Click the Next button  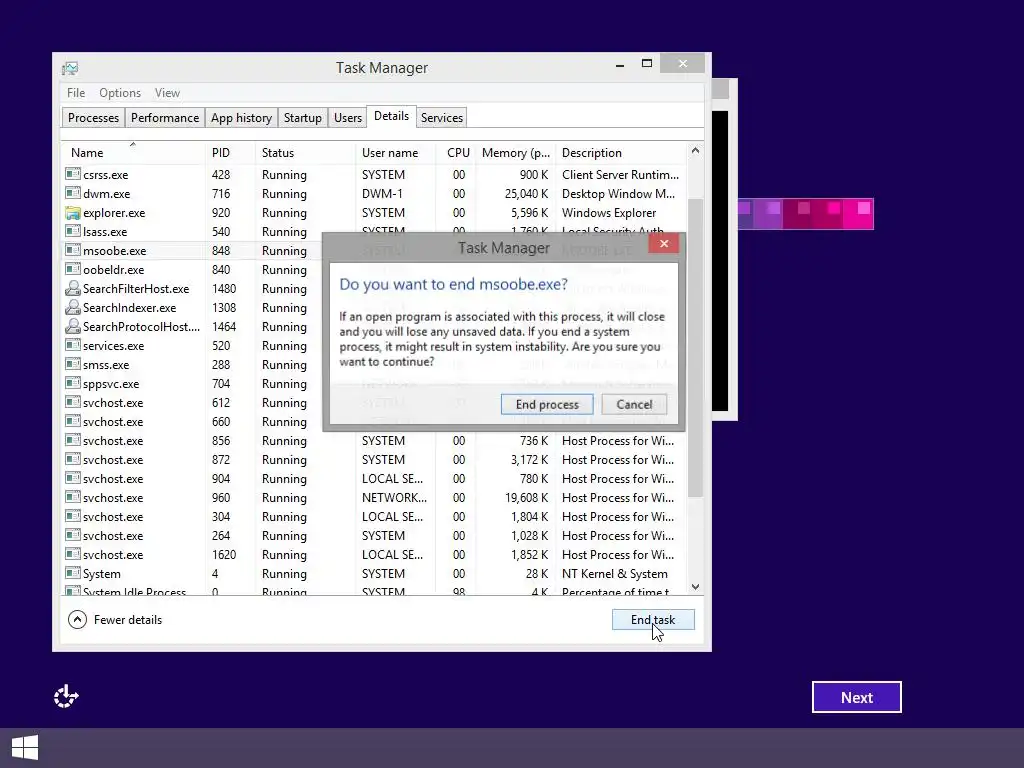pyautogui.click(x=857, y=697)
